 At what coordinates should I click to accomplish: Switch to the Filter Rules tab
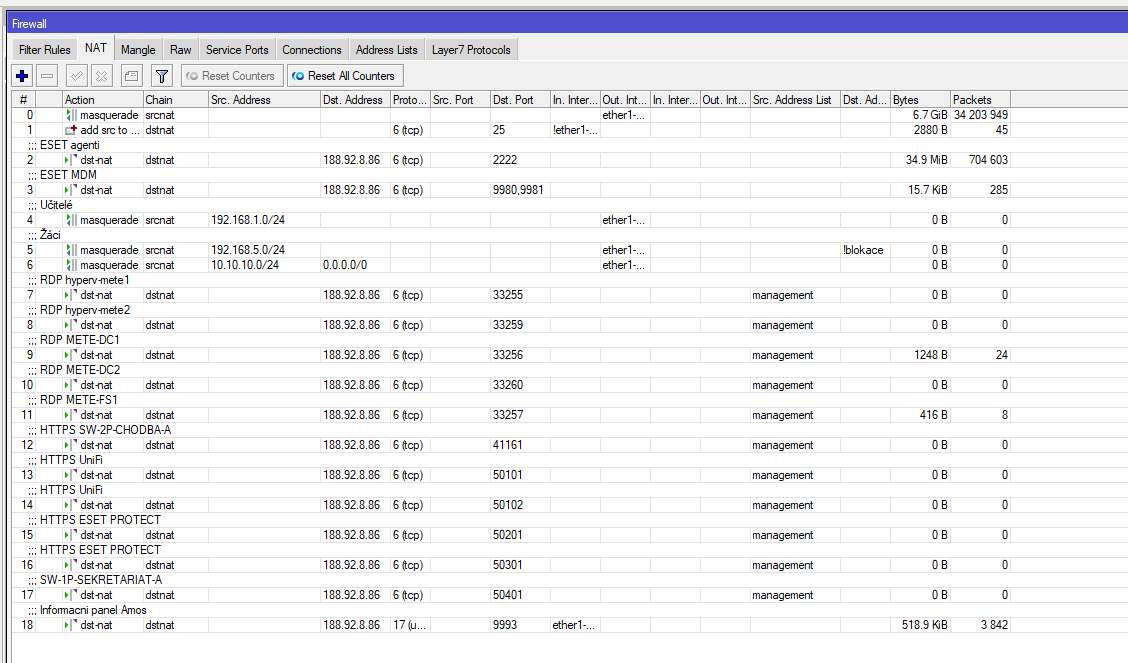coord(45,49)
